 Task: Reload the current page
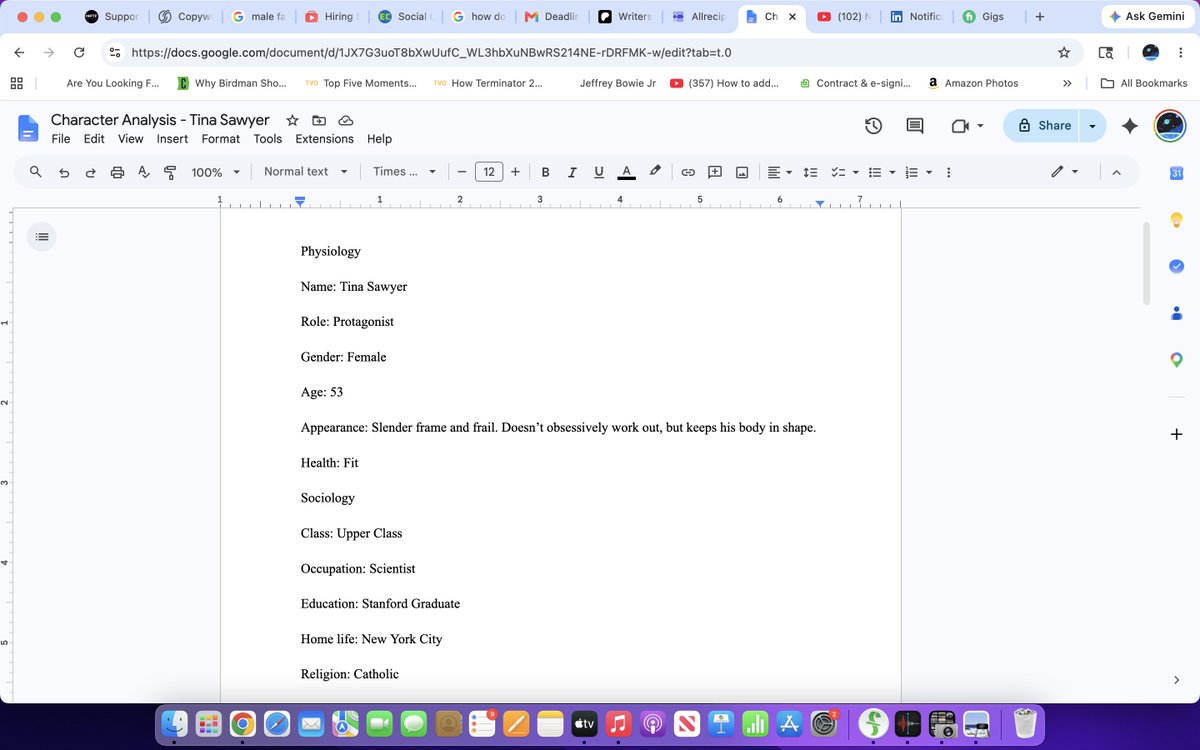(79, 52)
